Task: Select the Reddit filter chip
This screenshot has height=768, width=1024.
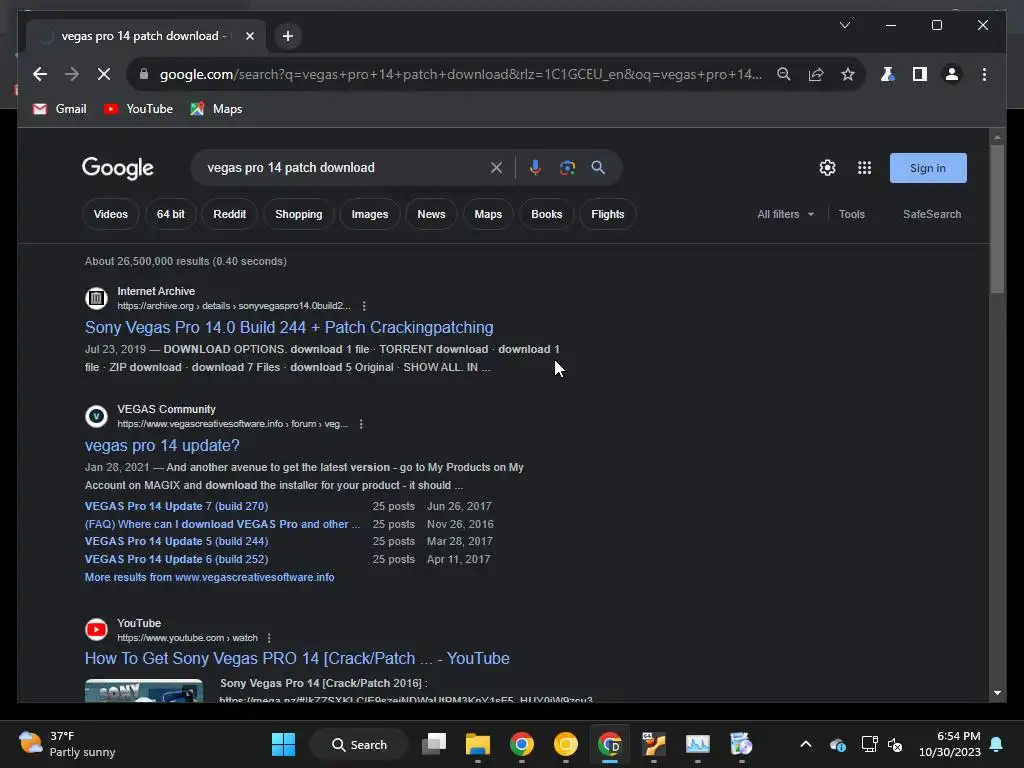Action: (229, 214)
